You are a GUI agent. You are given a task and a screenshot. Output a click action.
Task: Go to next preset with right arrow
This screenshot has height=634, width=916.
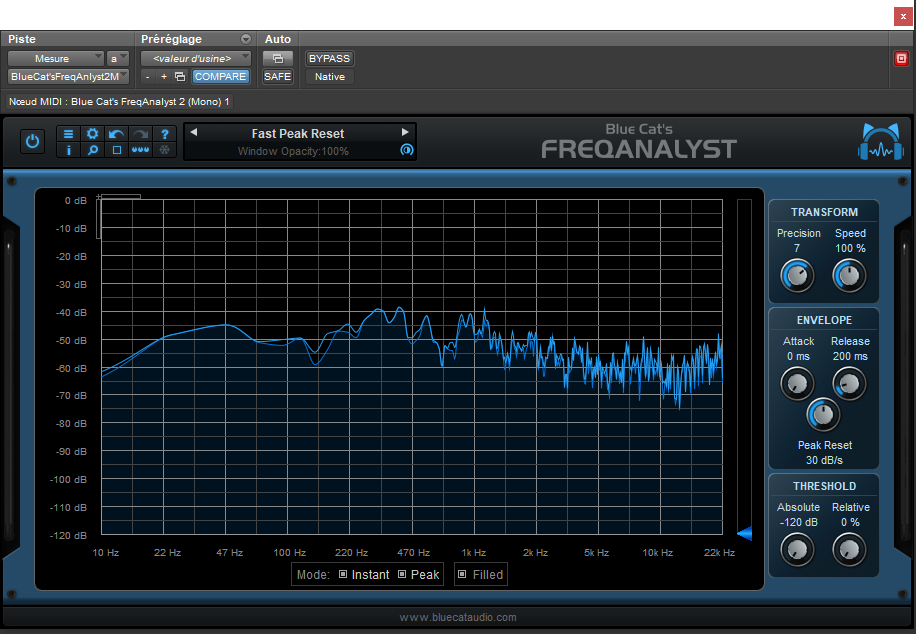coord(405,132)
